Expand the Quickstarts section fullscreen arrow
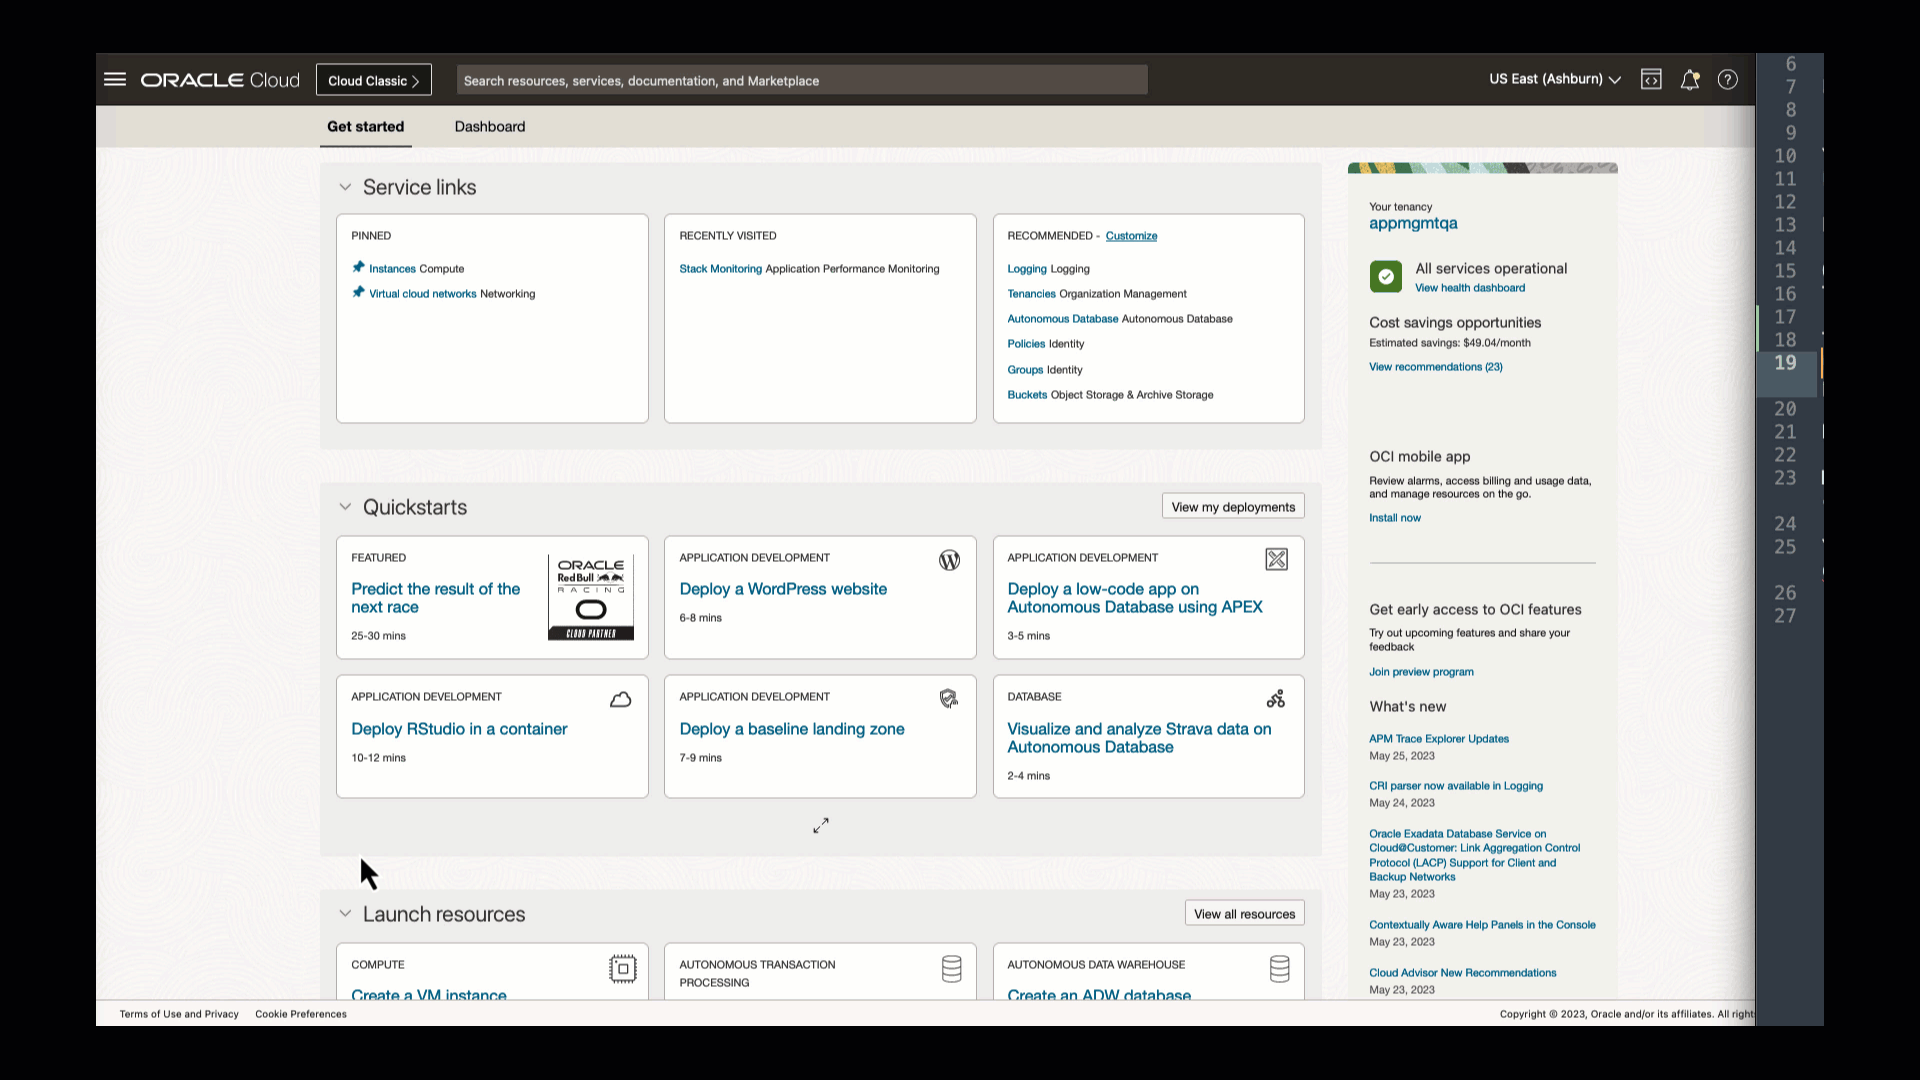This screenshot has width=1920, height=1080. [x=820, y=825]
